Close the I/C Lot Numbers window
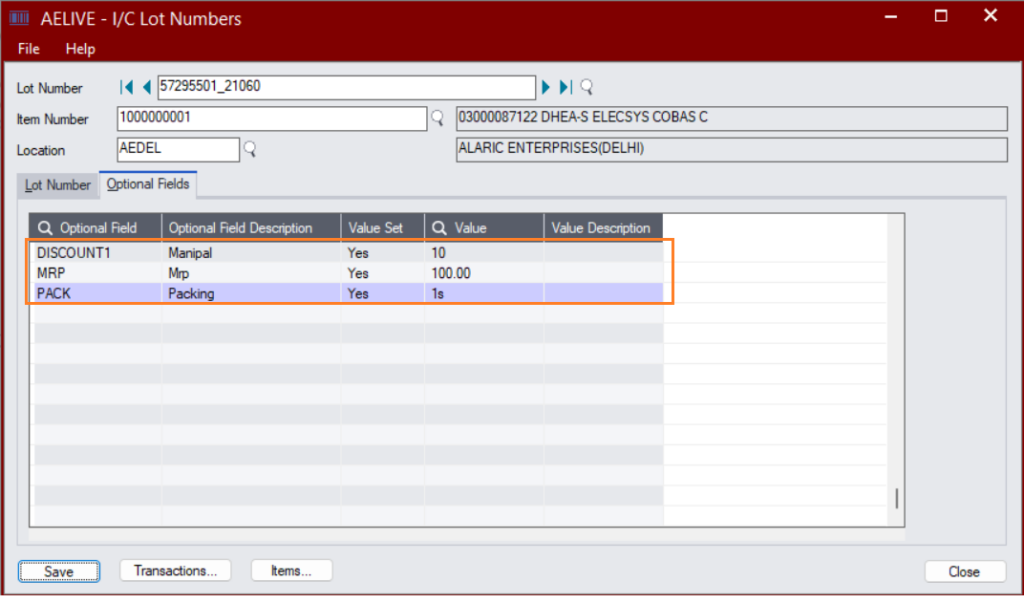 click(964, 571)
